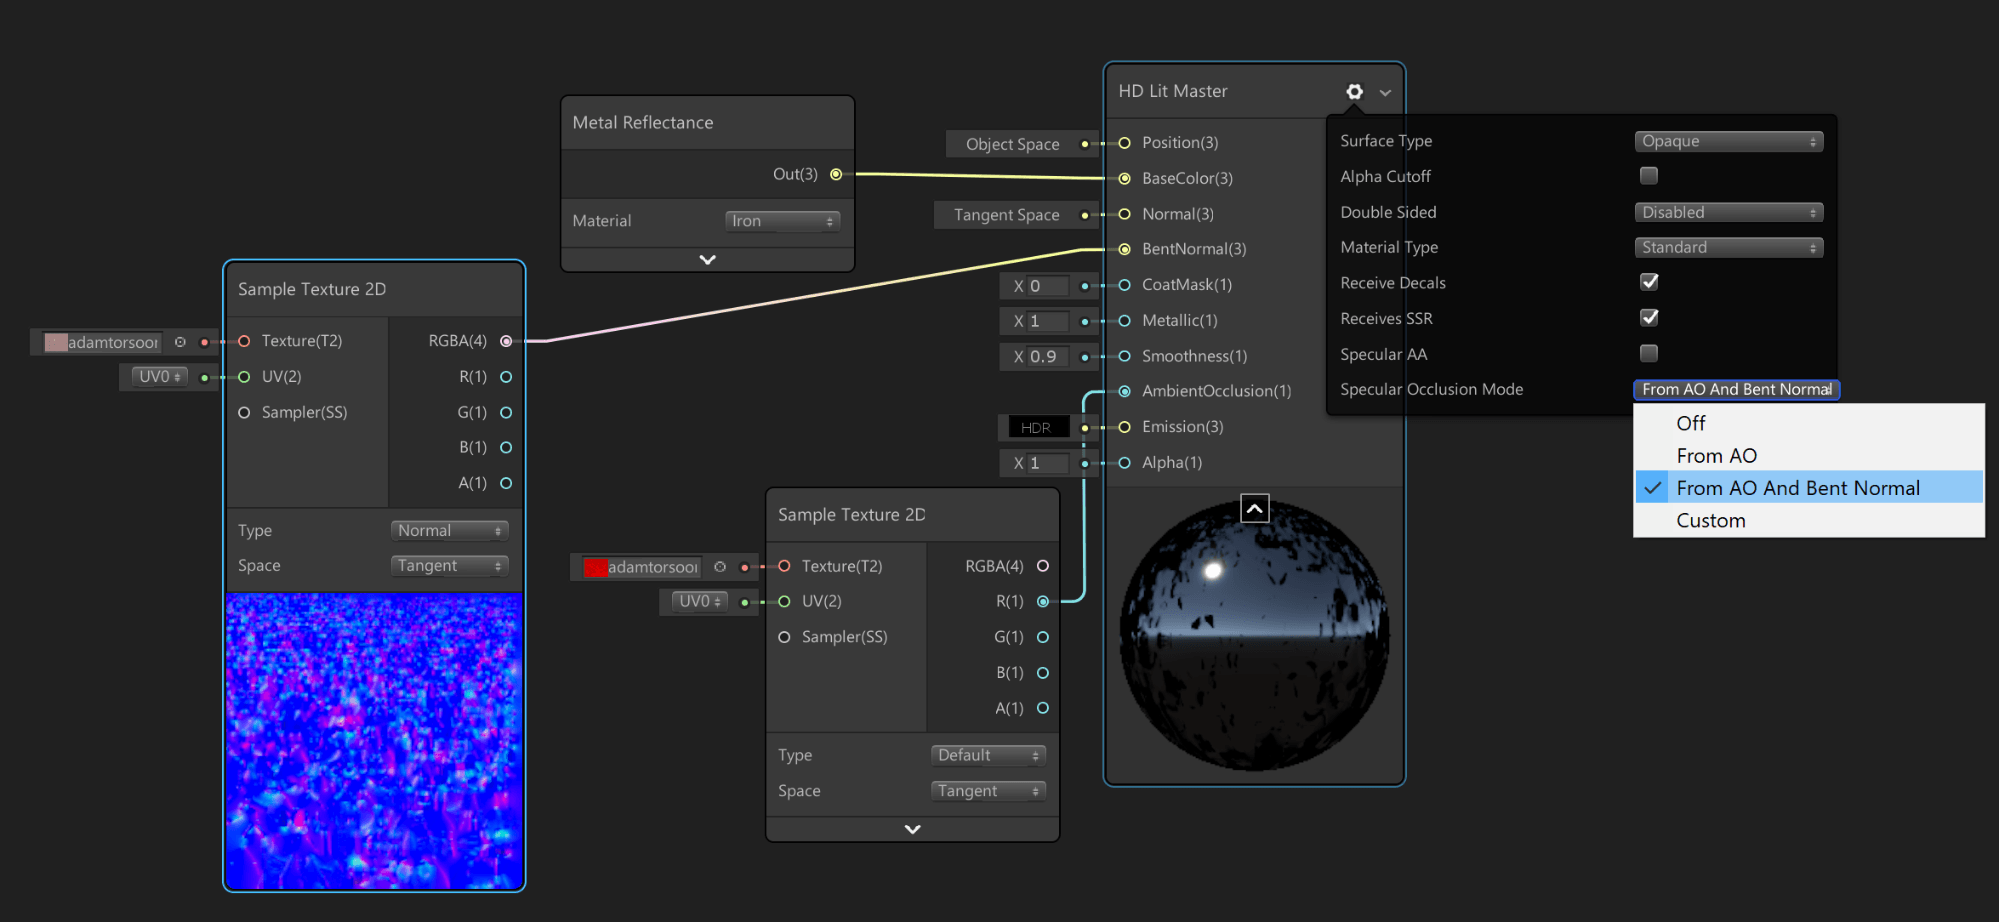Enable the Alpha Cutoff checkbox
This screenshot has height=923, width=1999.
pos(1649,176)
